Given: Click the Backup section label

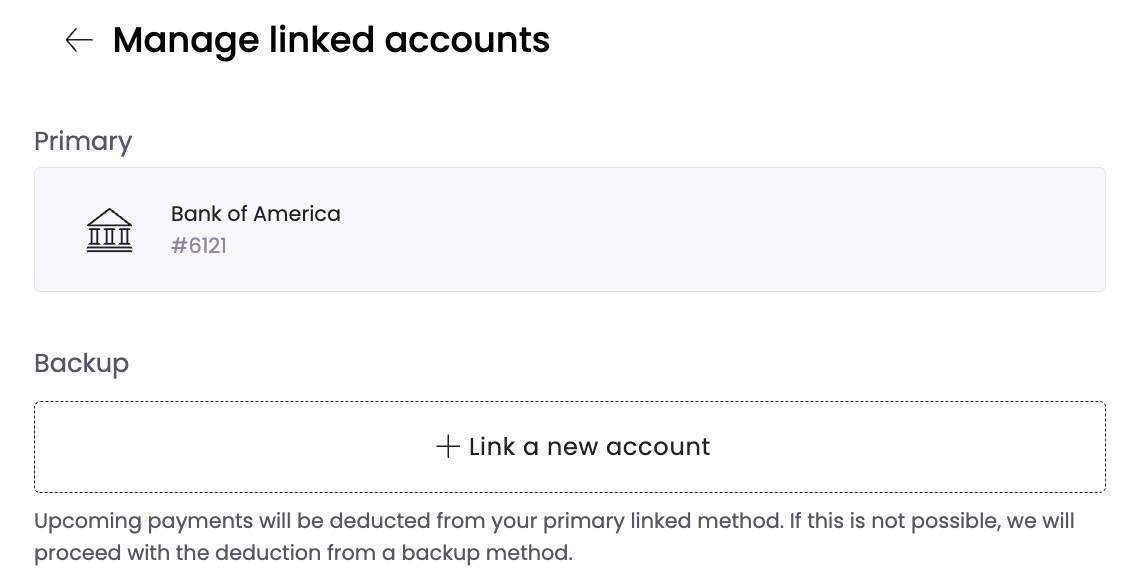Looking at the screenshot, I should 82,363.
